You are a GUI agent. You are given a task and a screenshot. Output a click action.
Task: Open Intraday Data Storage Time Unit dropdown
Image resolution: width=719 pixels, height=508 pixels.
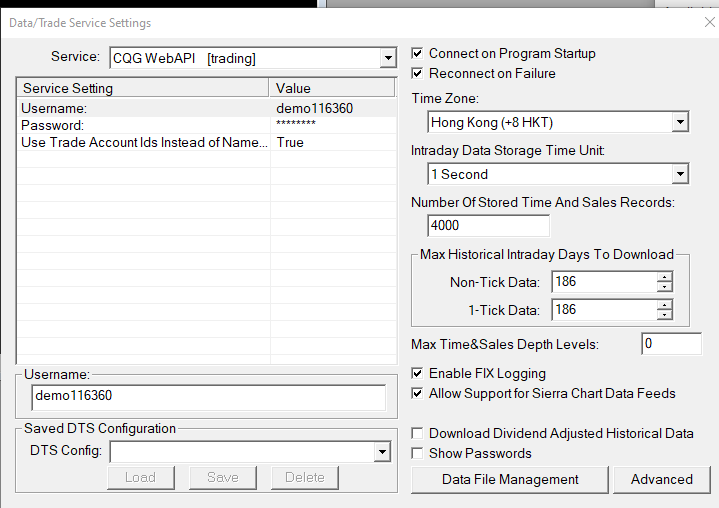[x=680, y=174]
